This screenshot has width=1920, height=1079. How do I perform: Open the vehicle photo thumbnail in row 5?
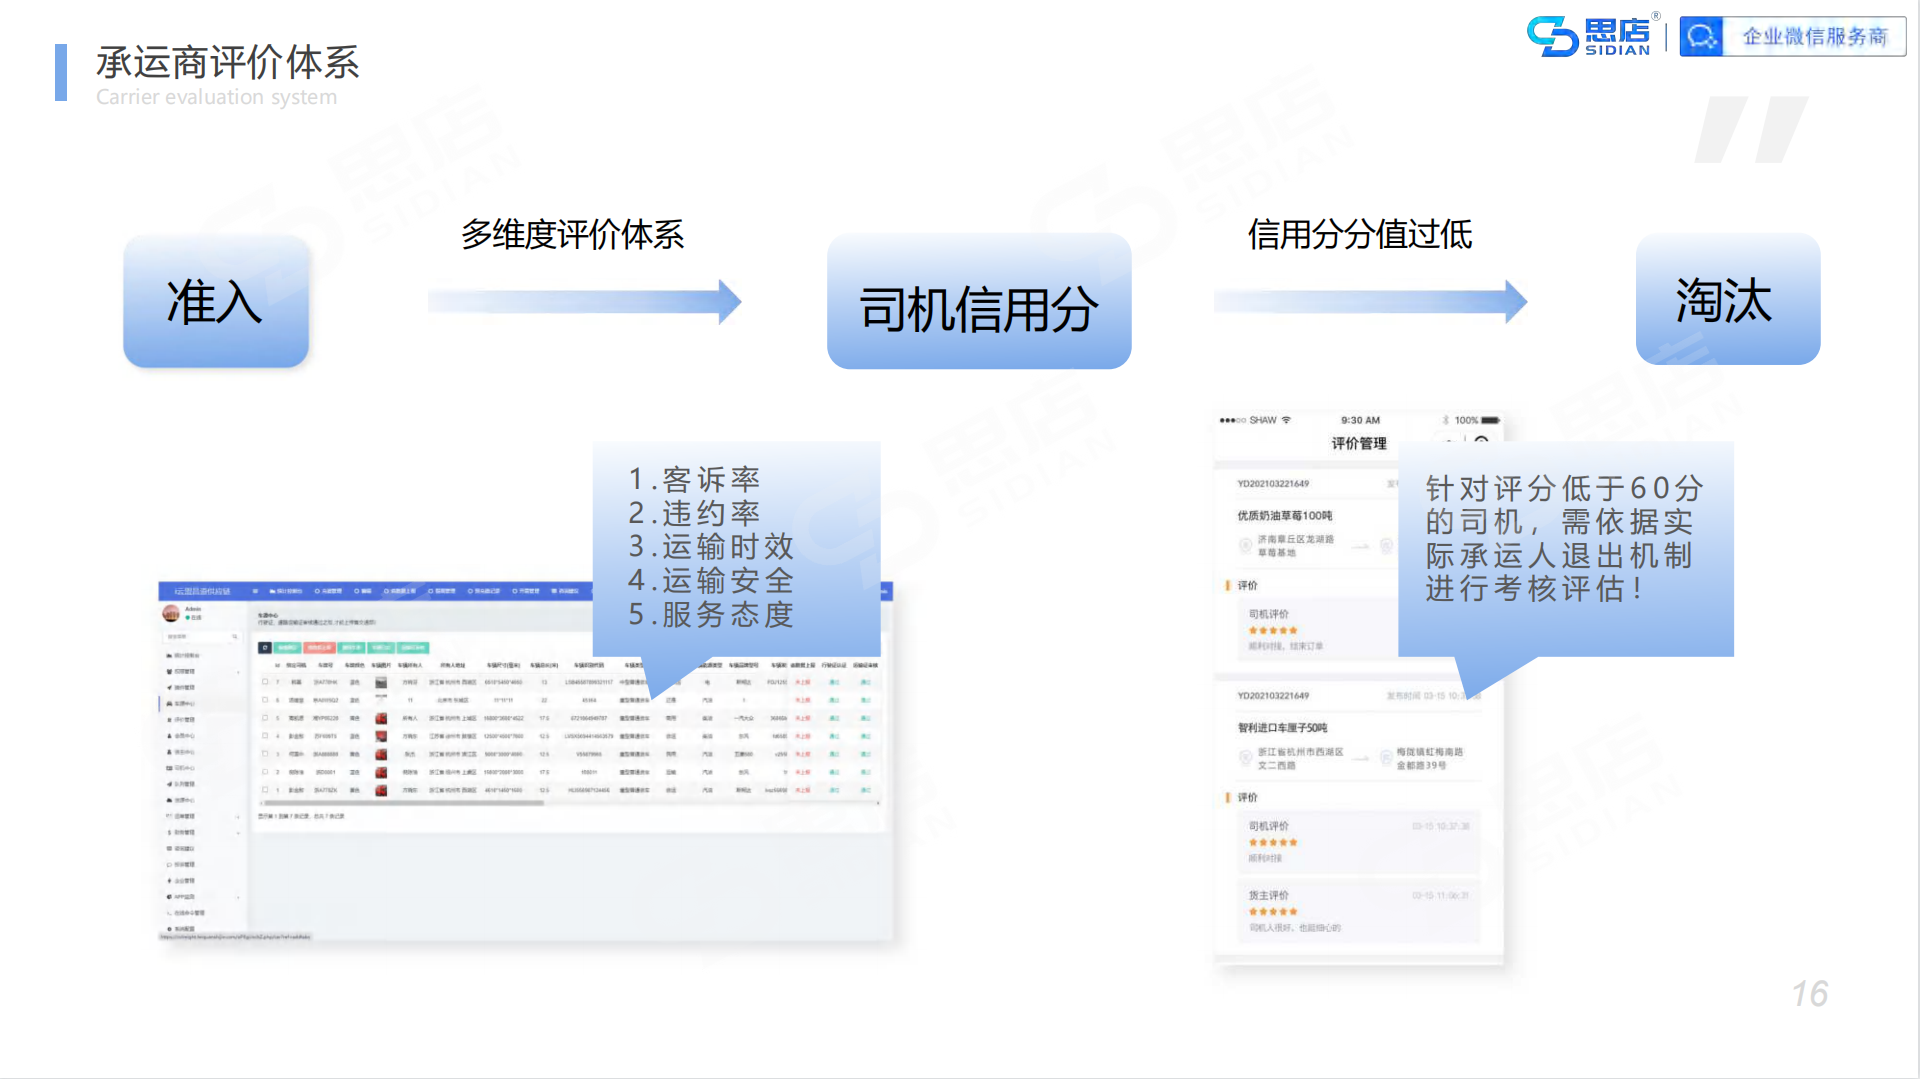381,718
